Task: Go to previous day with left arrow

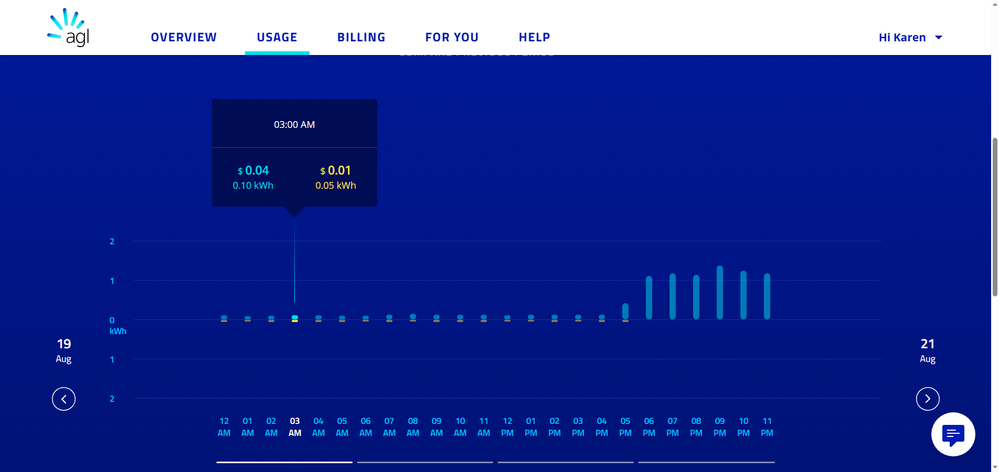Action: 64,399
